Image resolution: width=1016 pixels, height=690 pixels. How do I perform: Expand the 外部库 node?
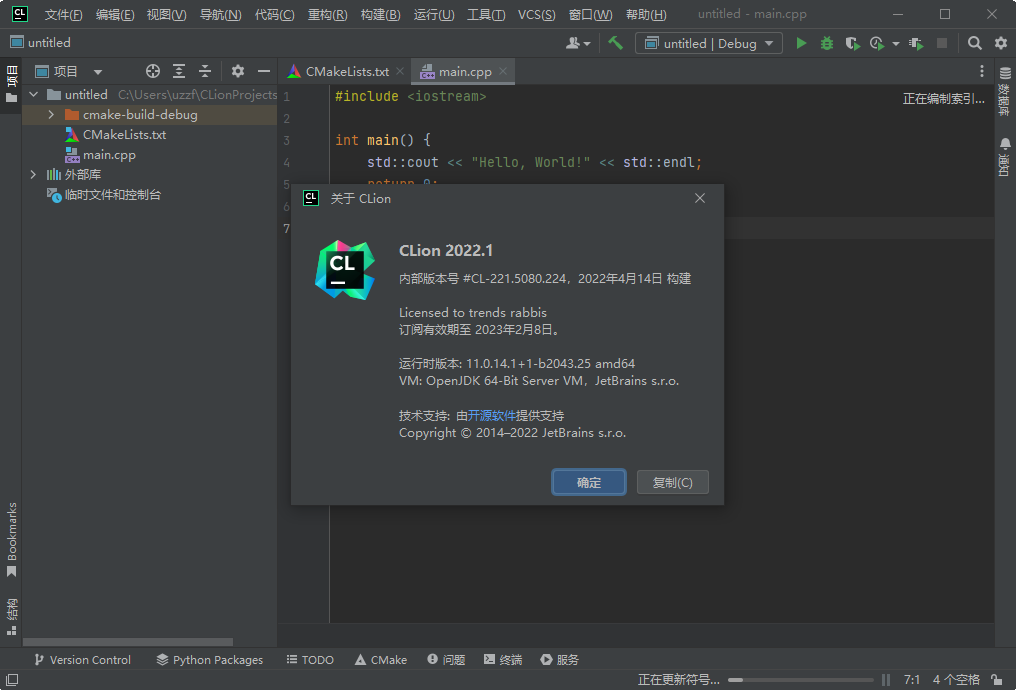coord(34,174)
